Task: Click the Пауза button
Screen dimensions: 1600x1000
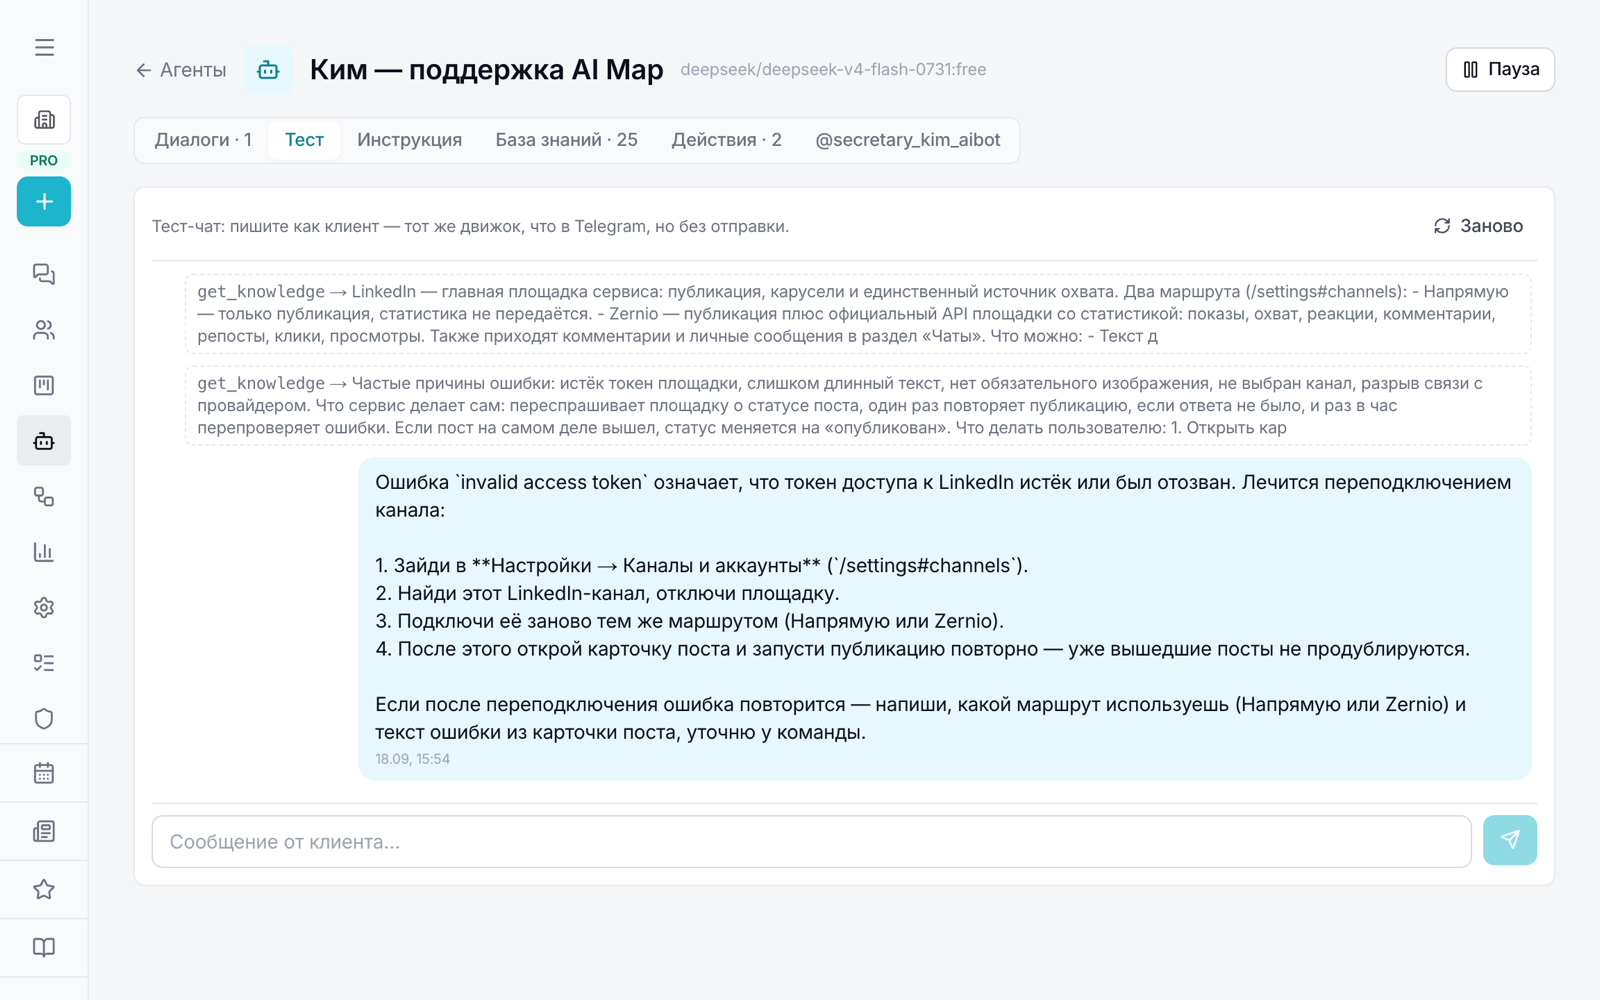Action: [x=1500, y=69]
